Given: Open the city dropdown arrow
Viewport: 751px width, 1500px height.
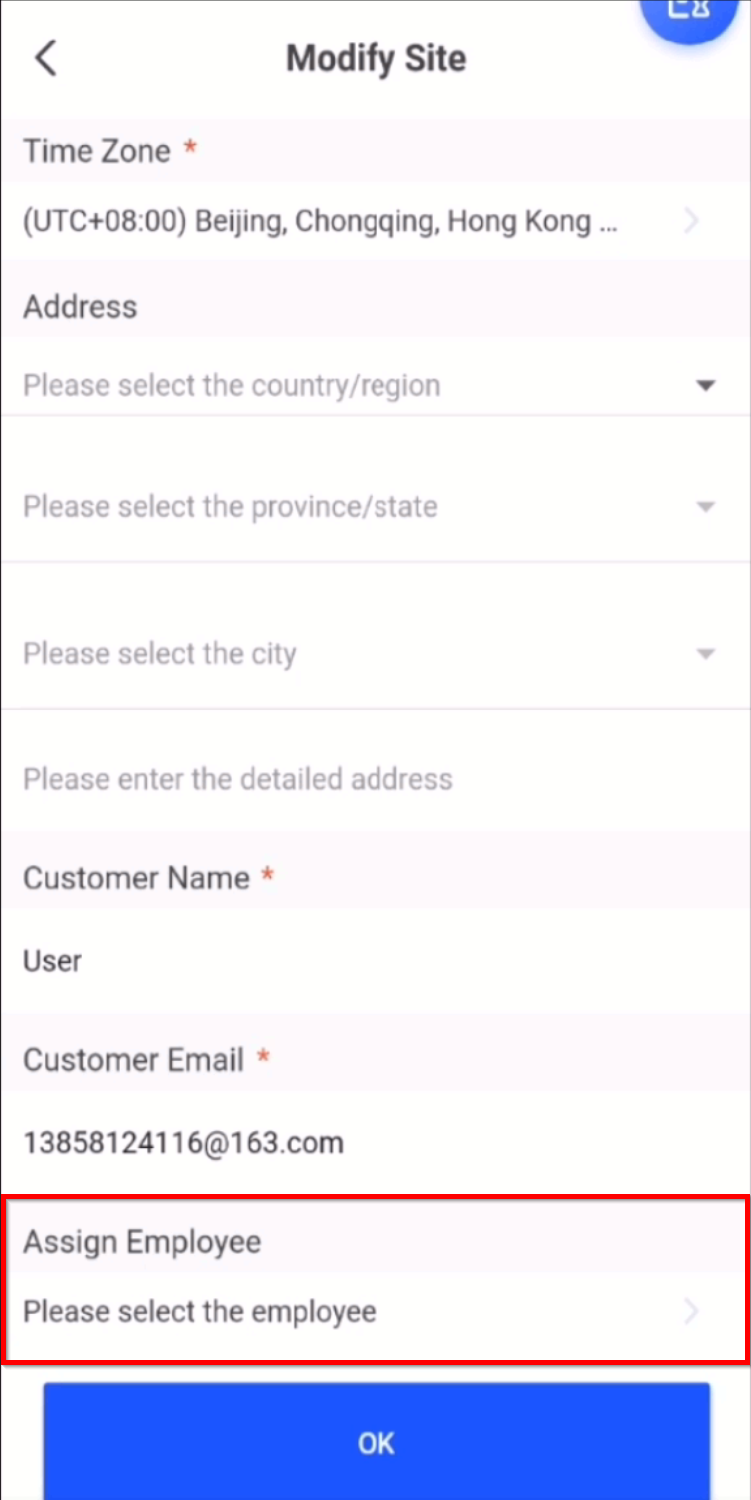Looking at the screenshot, I should tap(706, 654).
